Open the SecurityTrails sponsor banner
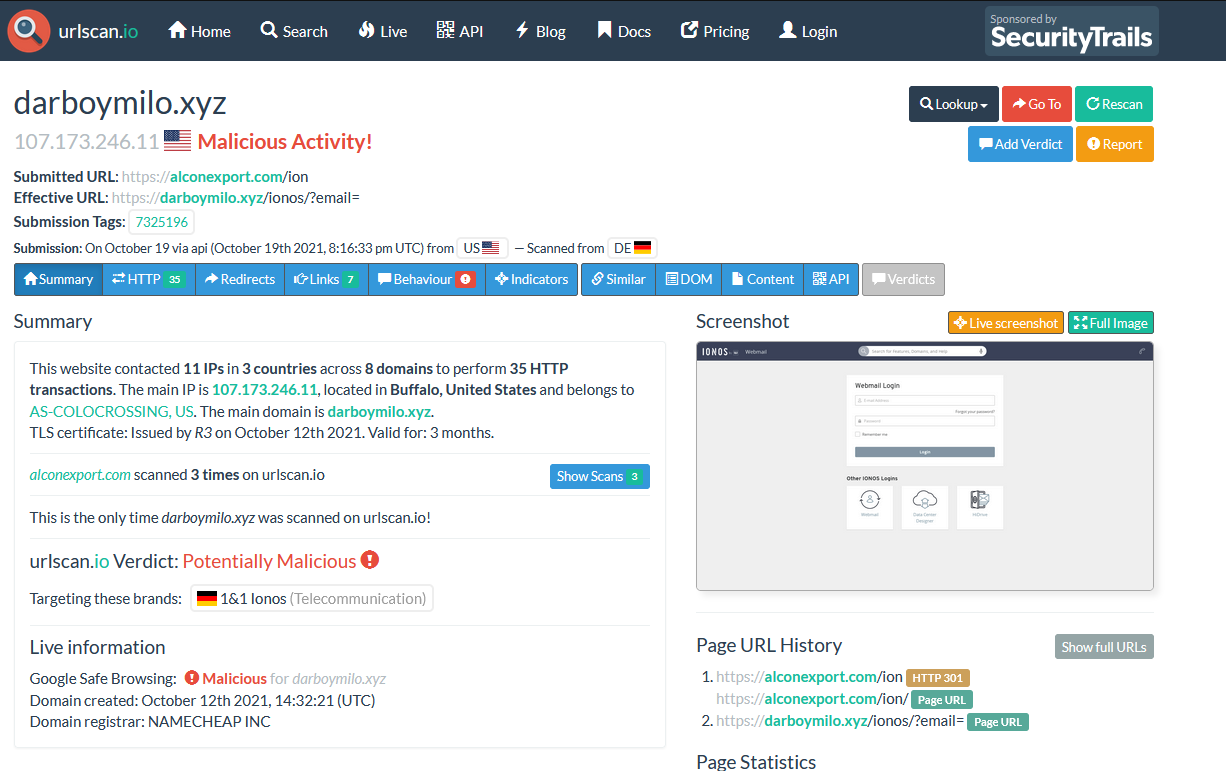The width and height of the screenshot is (1226, 771). coord(1071,31)
